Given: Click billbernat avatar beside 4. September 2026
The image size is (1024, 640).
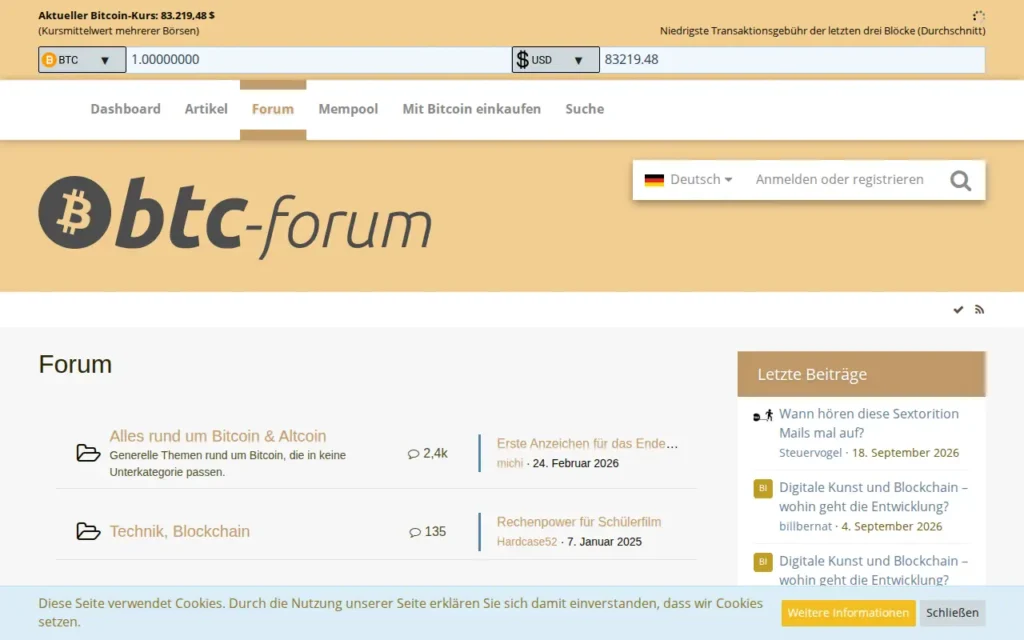Looking at the screenshot, I should (763, 488).
